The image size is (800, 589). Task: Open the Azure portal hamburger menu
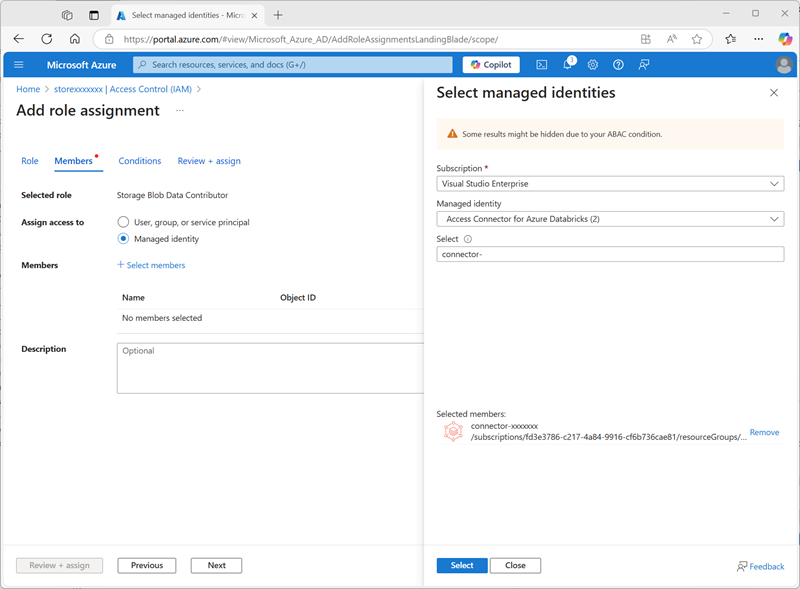19,65
